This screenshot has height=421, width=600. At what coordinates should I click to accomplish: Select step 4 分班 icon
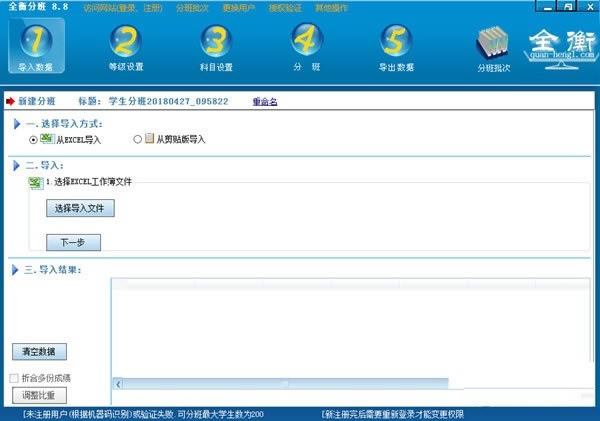(306, 40)
